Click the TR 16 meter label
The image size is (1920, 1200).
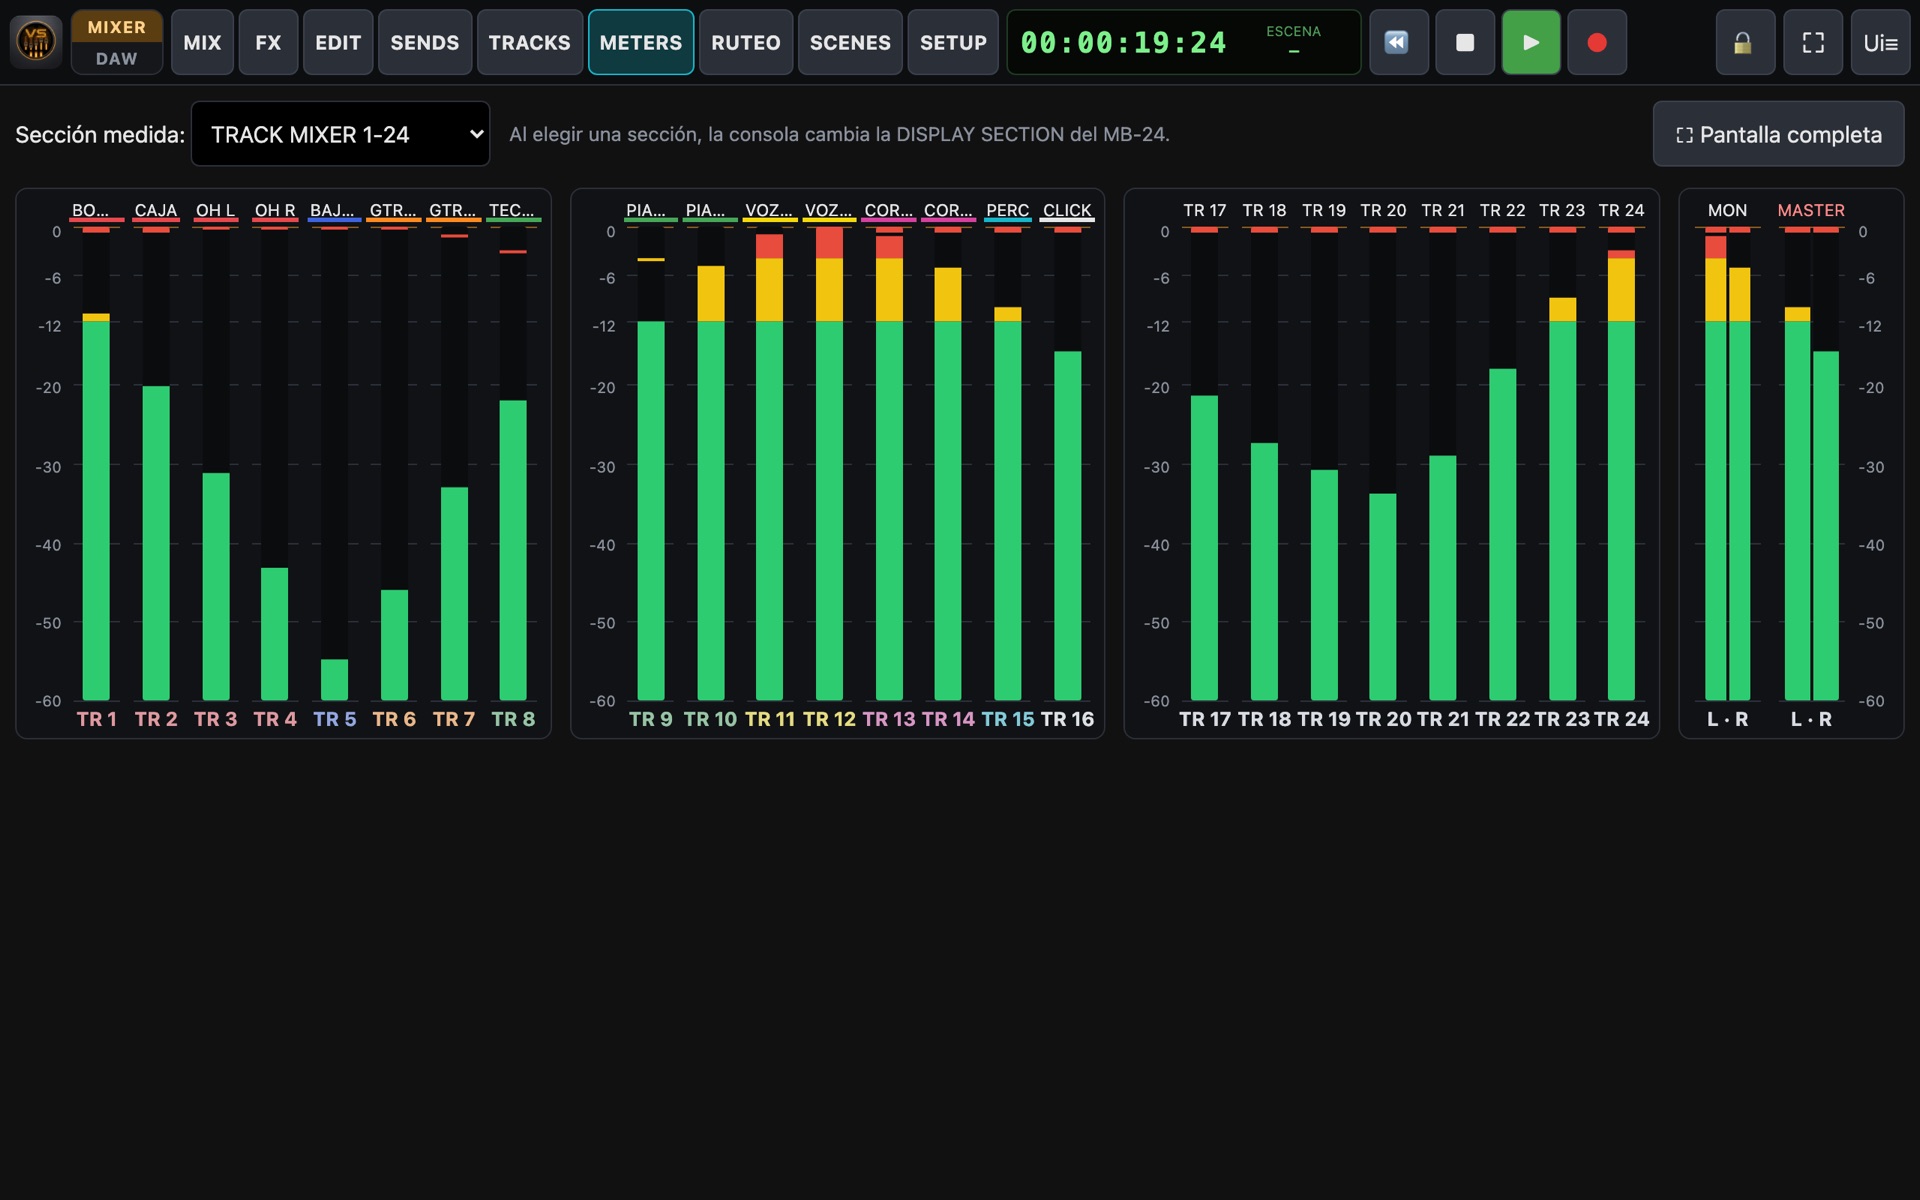tap(1067, 719)
